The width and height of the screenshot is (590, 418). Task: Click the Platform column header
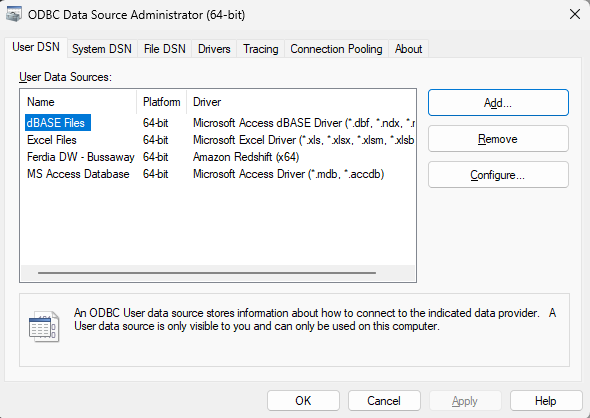162,102
